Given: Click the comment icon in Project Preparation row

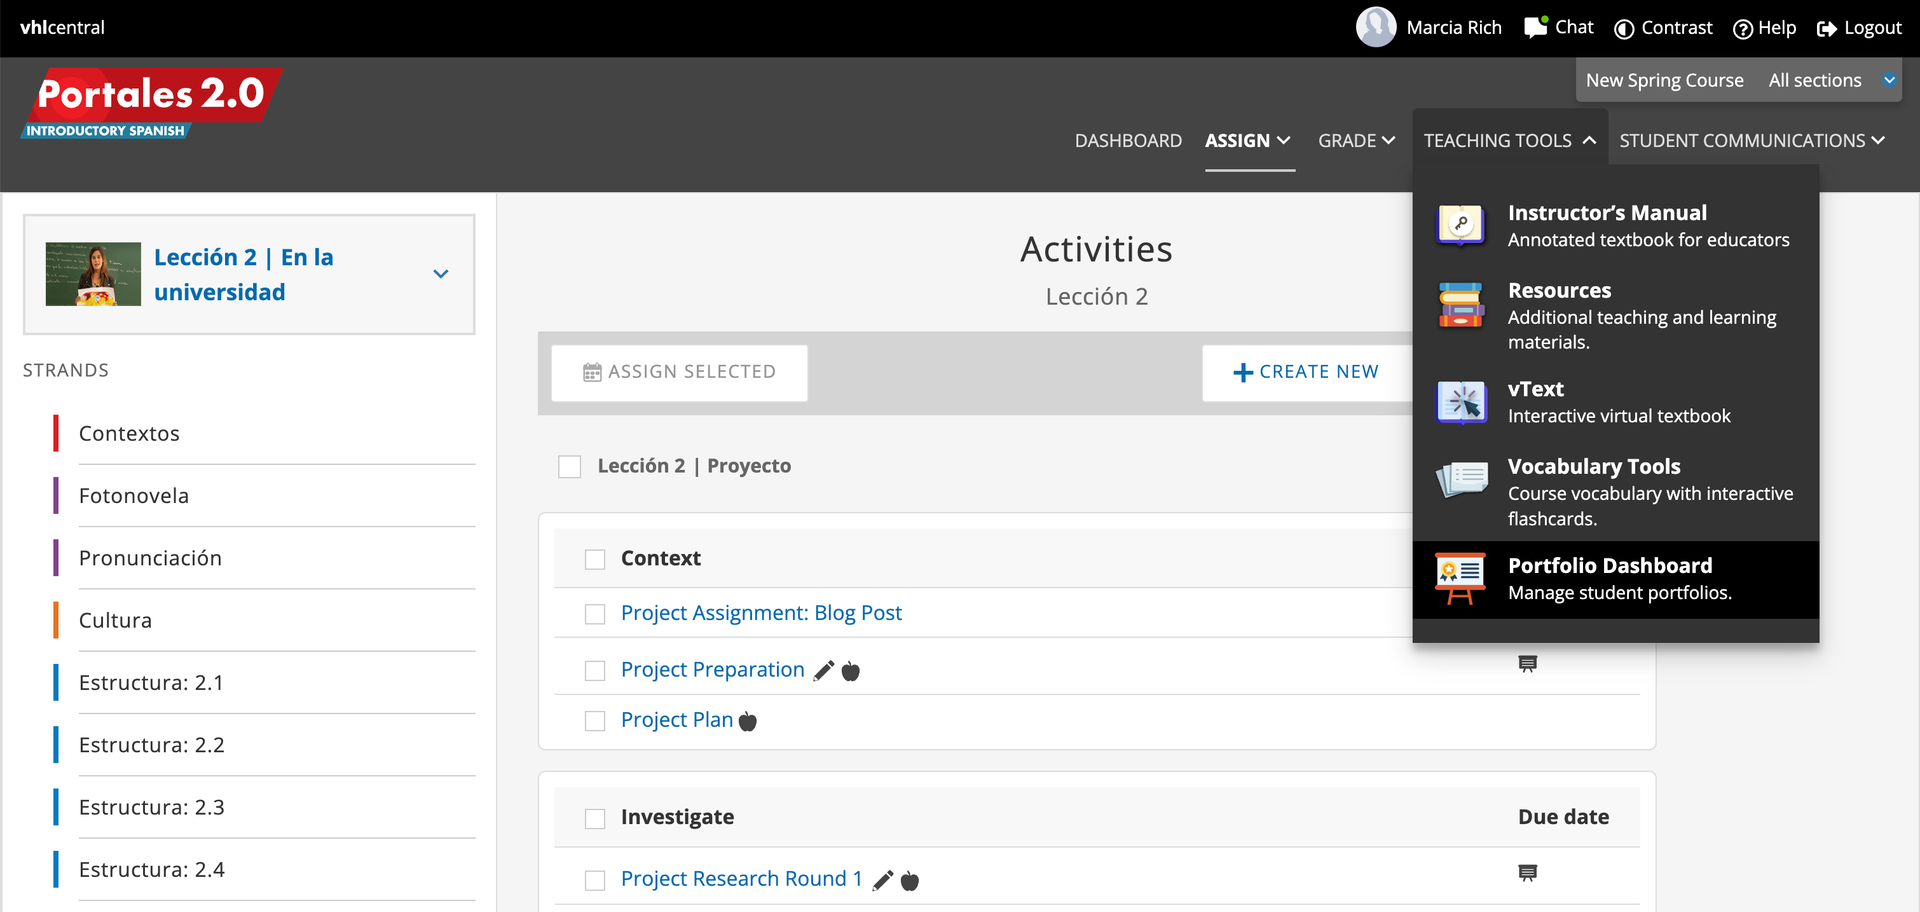Looking at the screenshot, I should click(1527, 664).
